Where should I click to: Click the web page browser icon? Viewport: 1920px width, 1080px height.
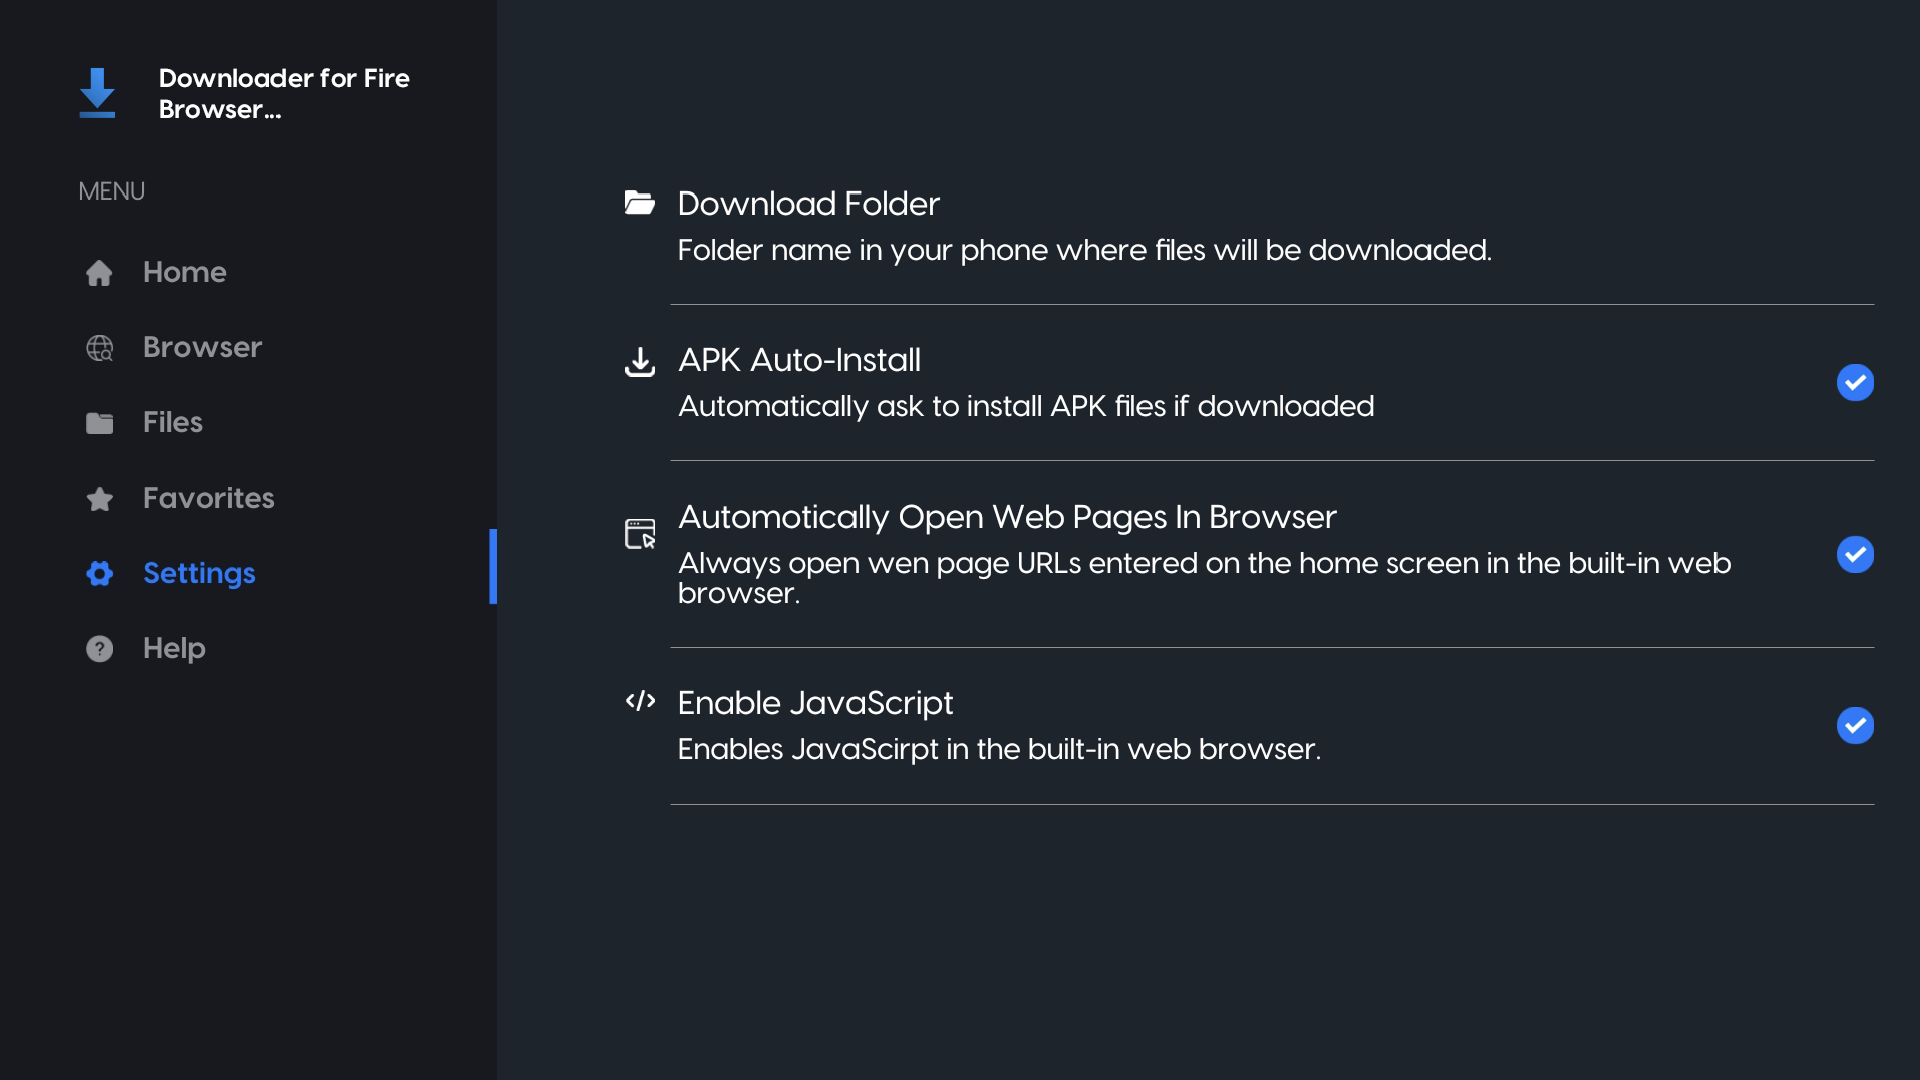pyautogui.click(x=640, y=533)
